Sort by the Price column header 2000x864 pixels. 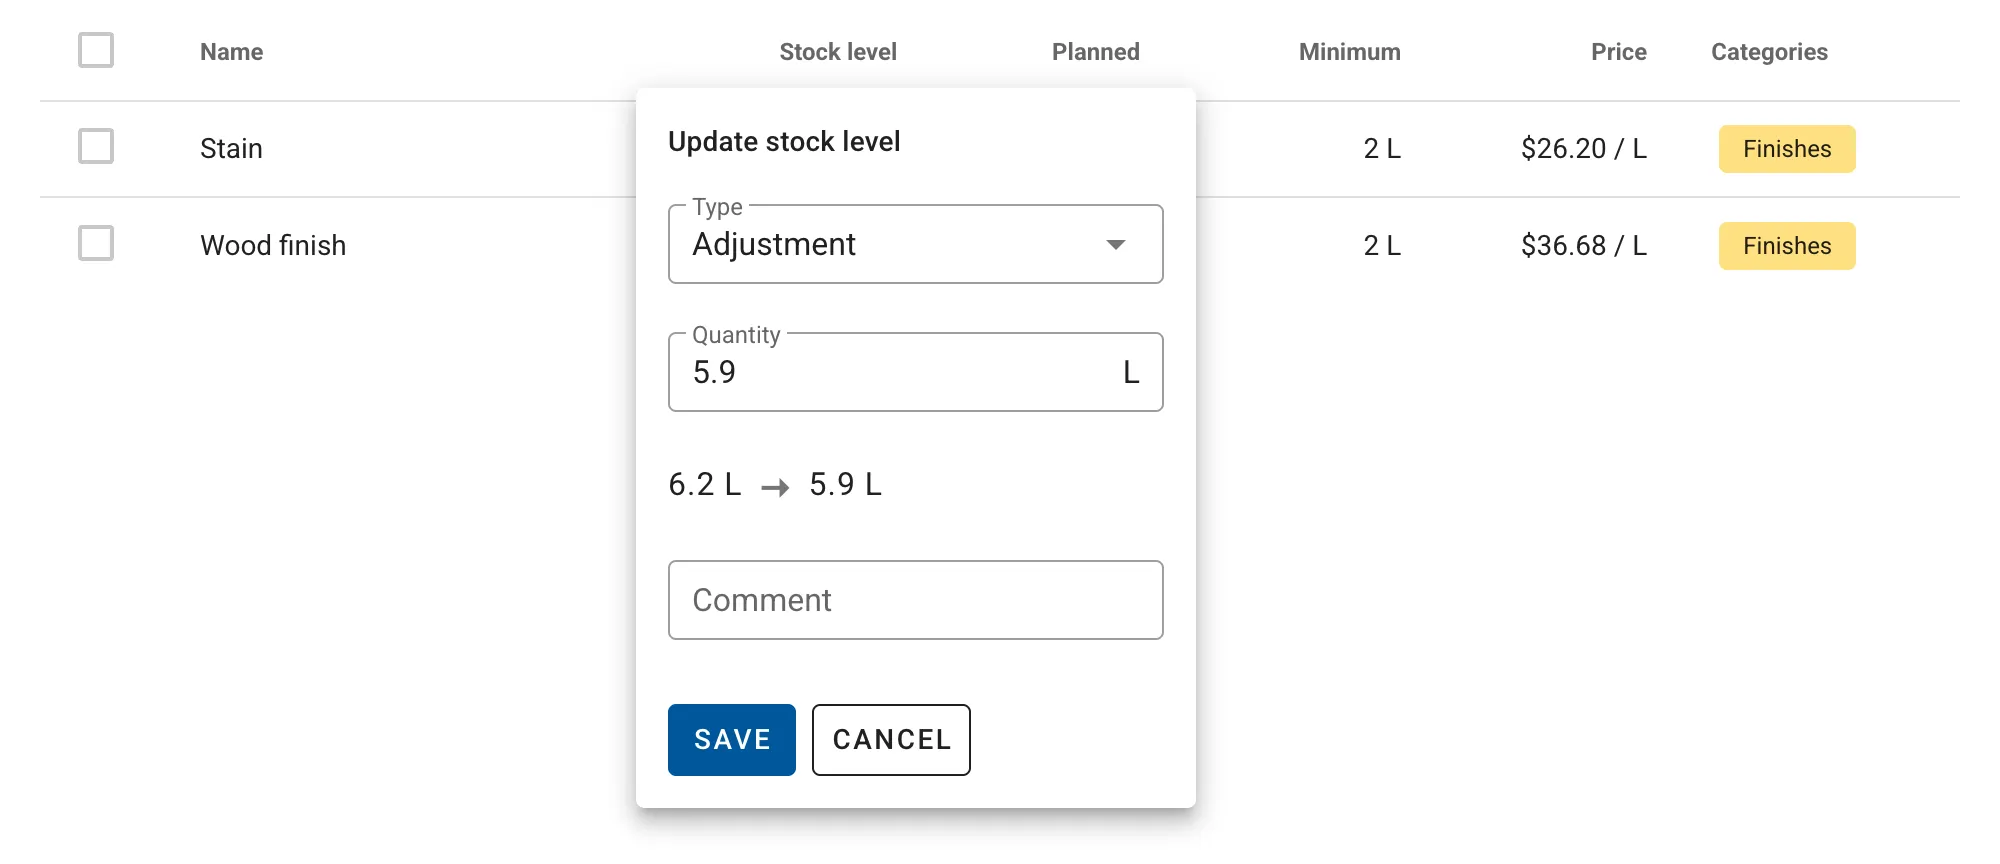(1617, 51)
